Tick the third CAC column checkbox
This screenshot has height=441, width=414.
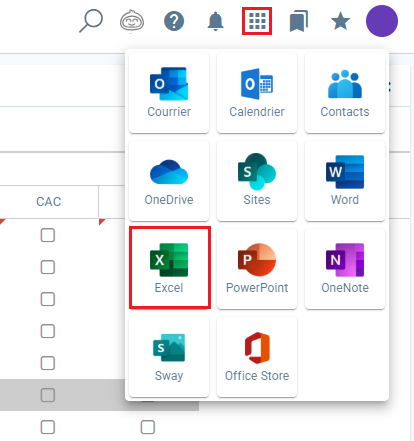click(x=48, y=299)
